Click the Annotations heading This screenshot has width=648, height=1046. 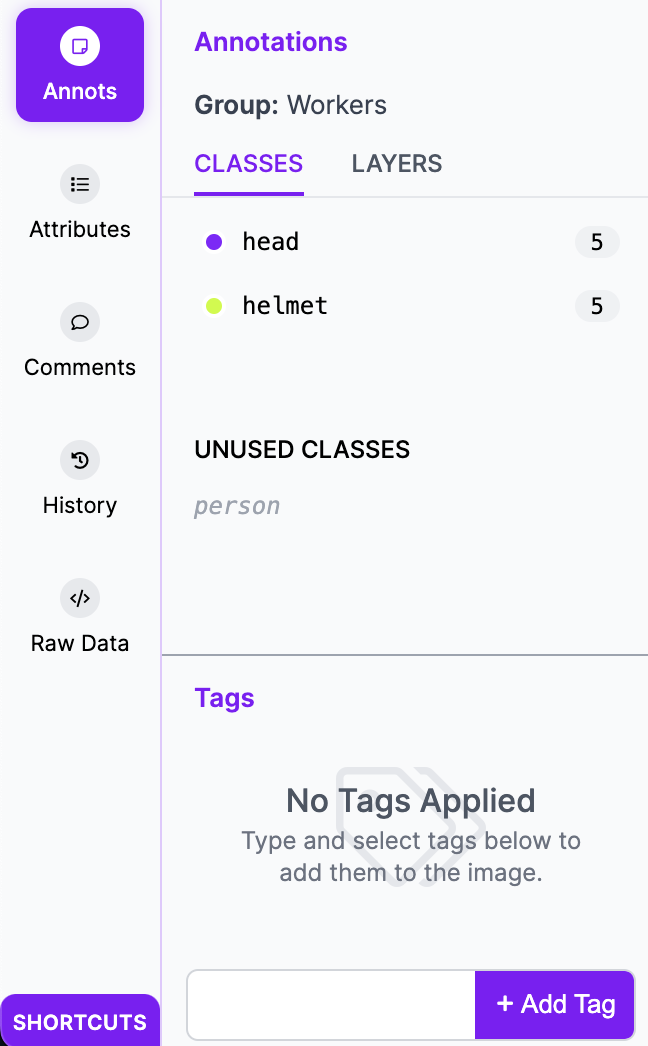coord(270,42)
